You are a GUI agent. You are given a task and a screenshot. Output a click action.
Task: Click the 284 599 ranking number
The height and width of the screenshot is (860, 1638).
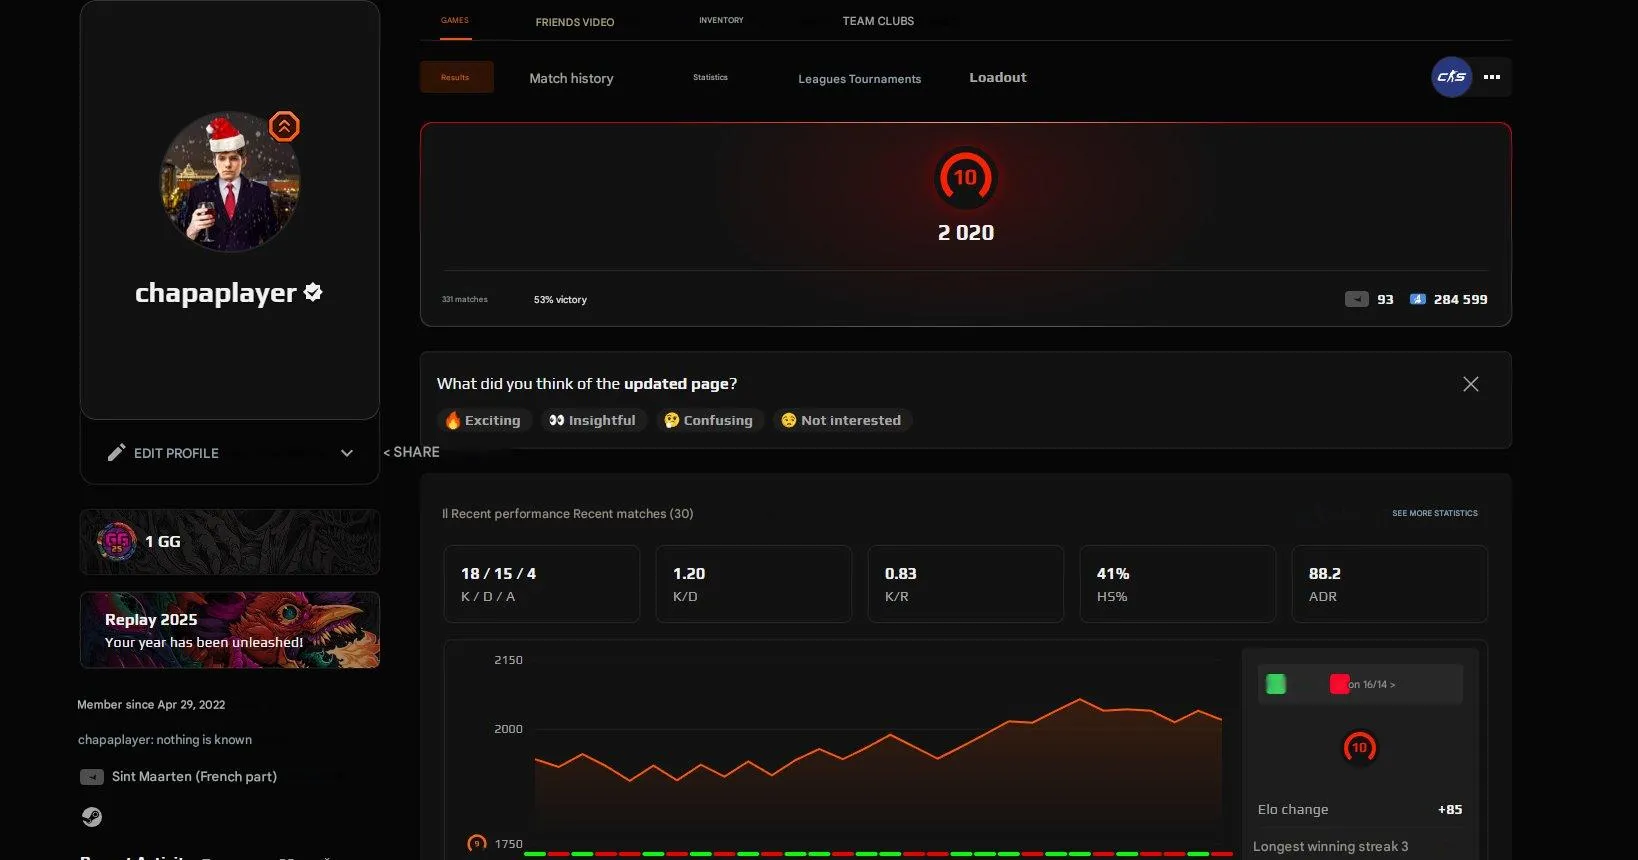1460,299
